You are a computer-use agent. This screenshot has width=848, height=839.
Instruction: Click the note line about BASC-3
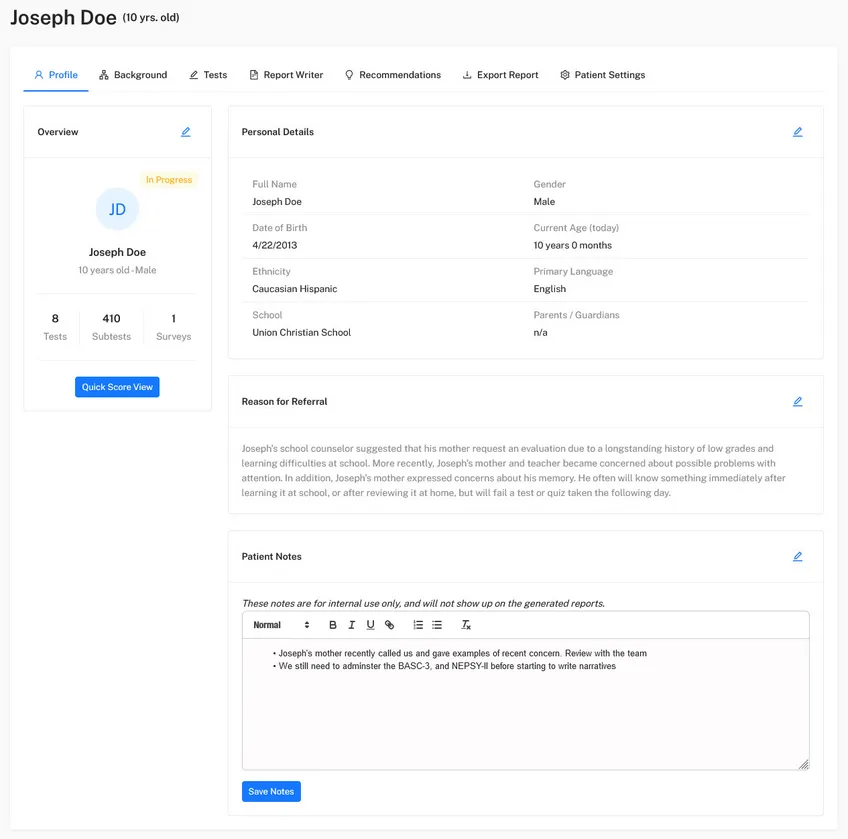click(x=447, y=666)
